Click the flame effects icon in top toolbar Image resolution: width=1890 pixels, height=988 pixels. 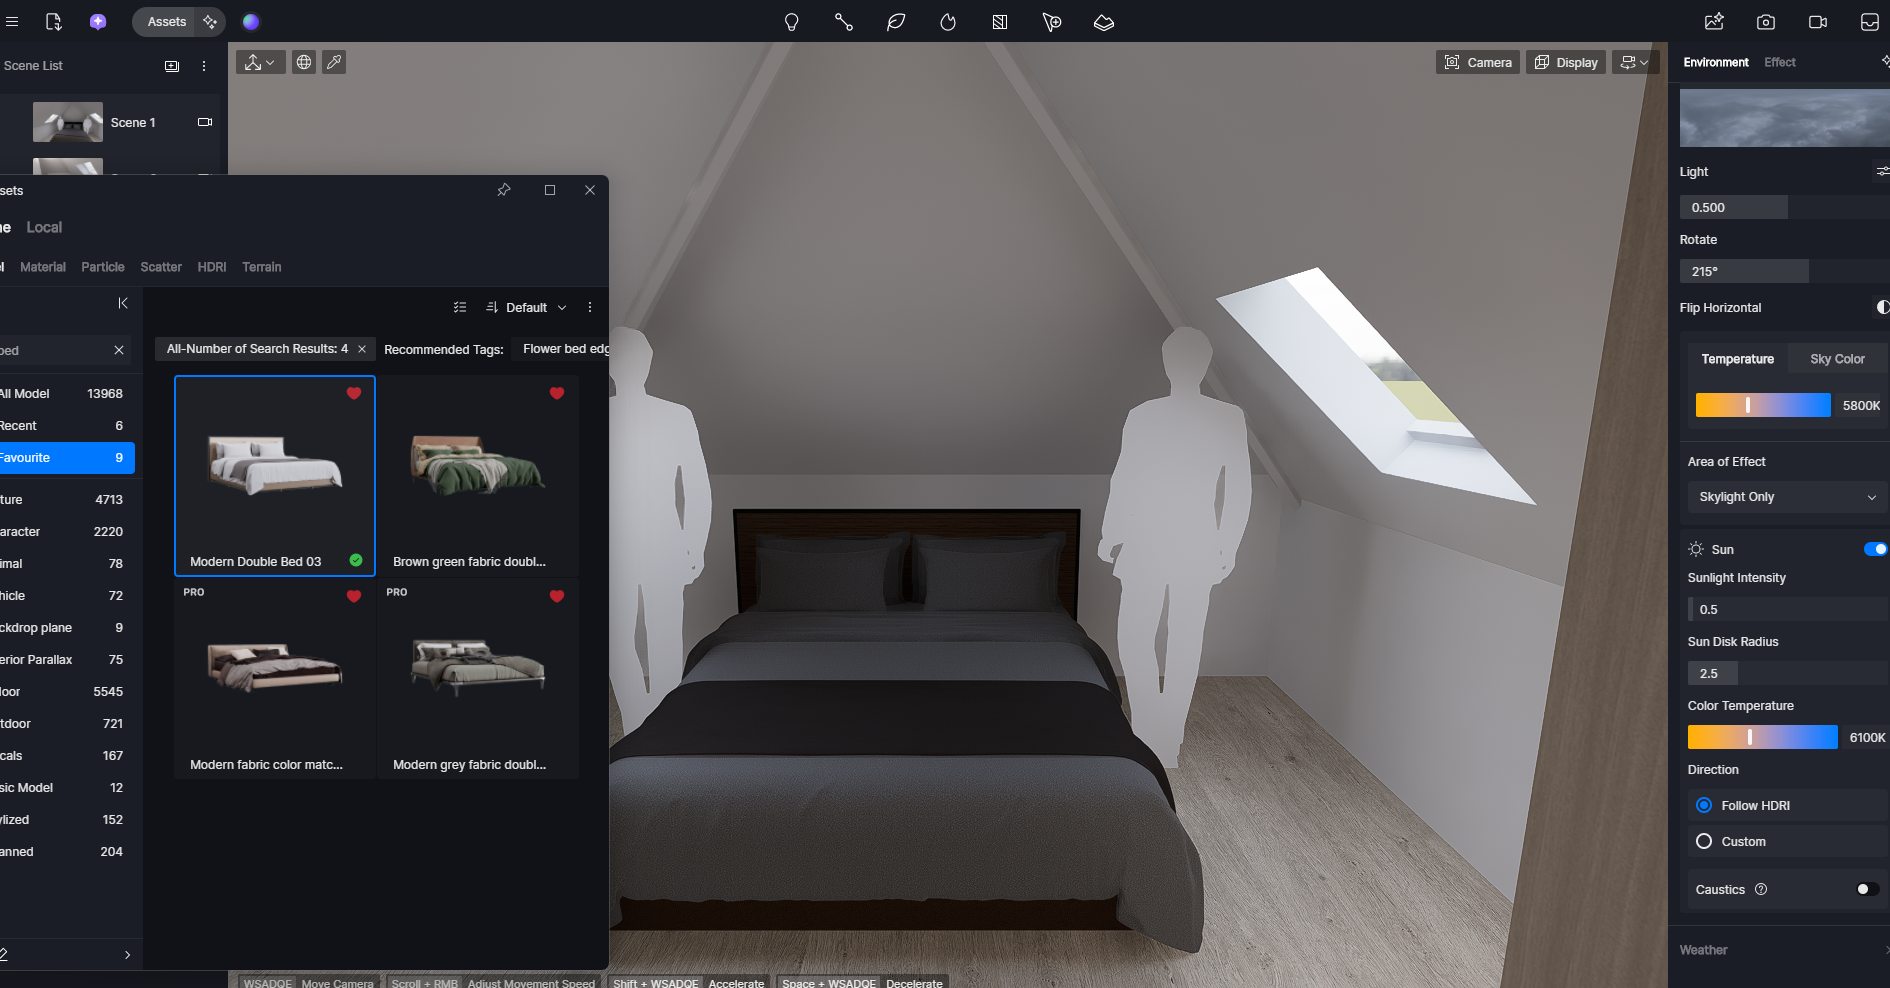tap(948, 22)
